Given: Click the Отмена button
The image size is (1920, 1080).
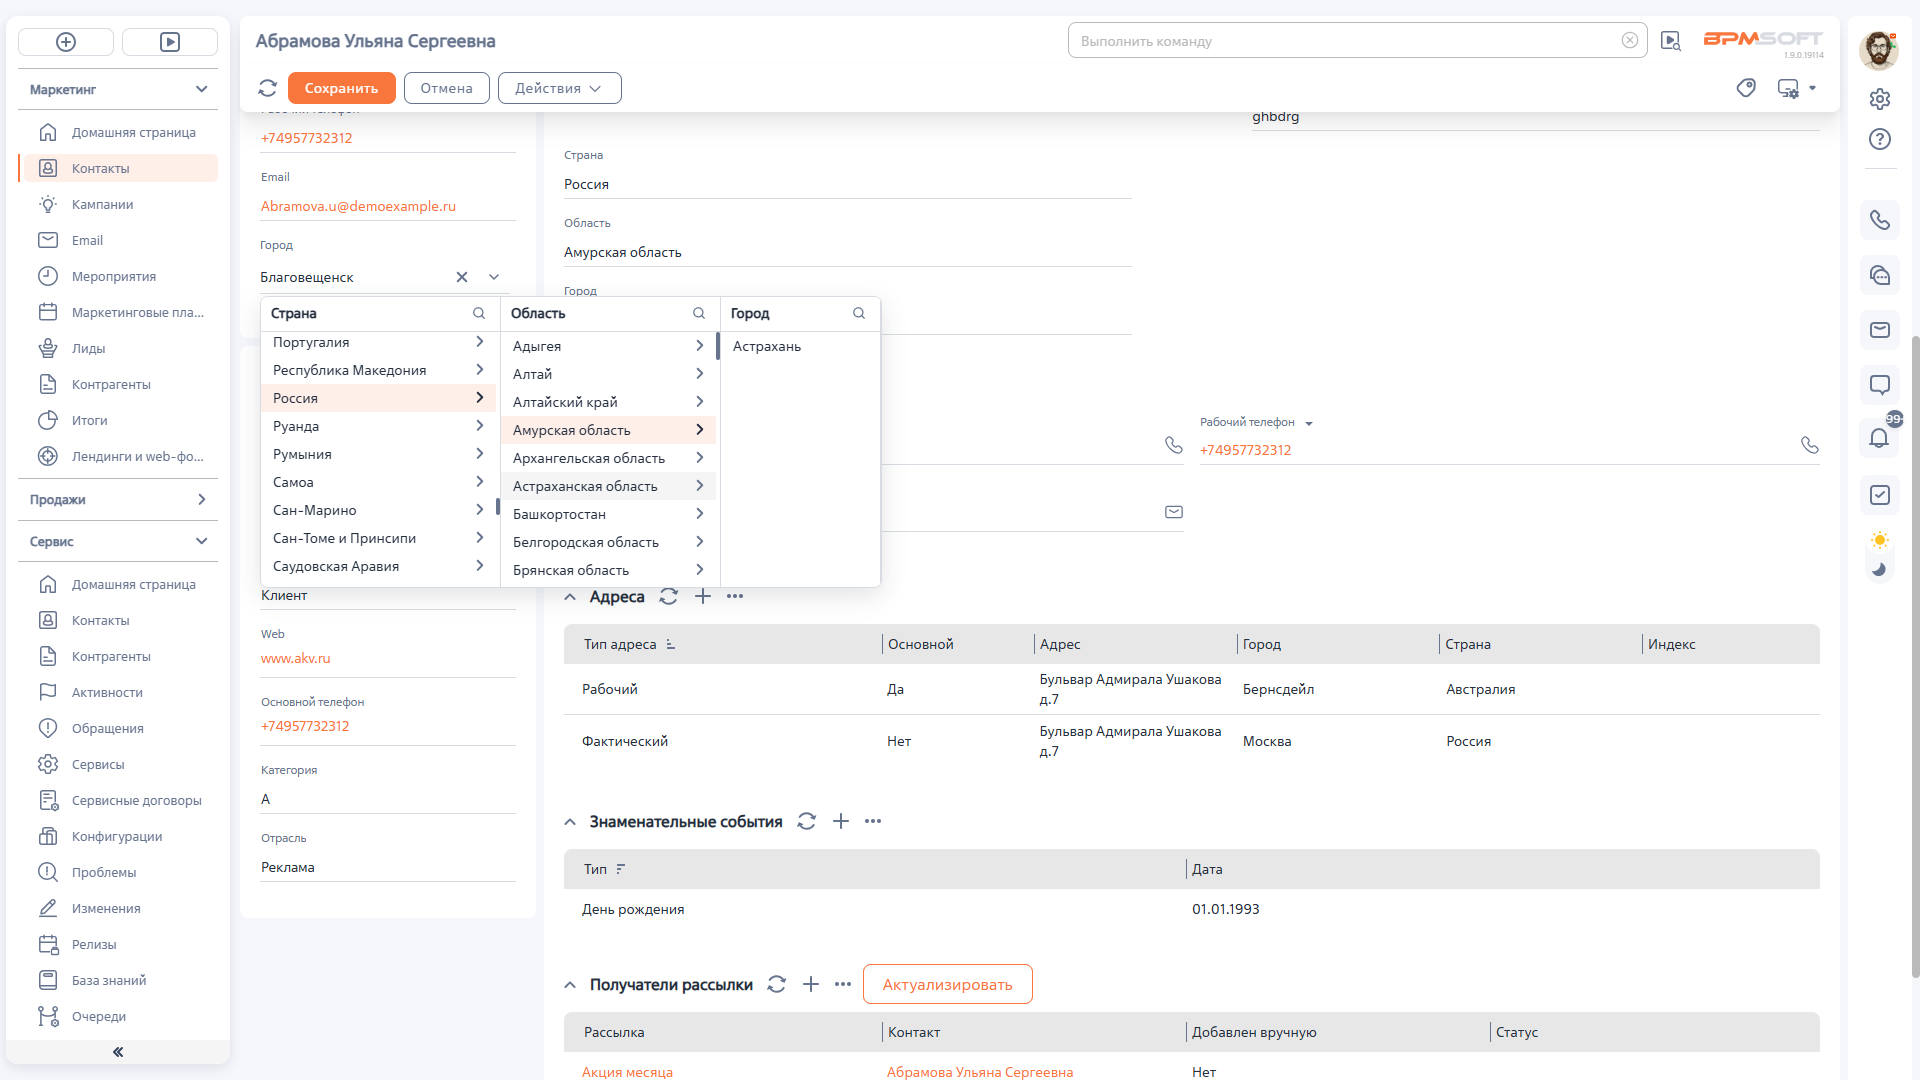Looking at the screenshot, I should [446, 88].
